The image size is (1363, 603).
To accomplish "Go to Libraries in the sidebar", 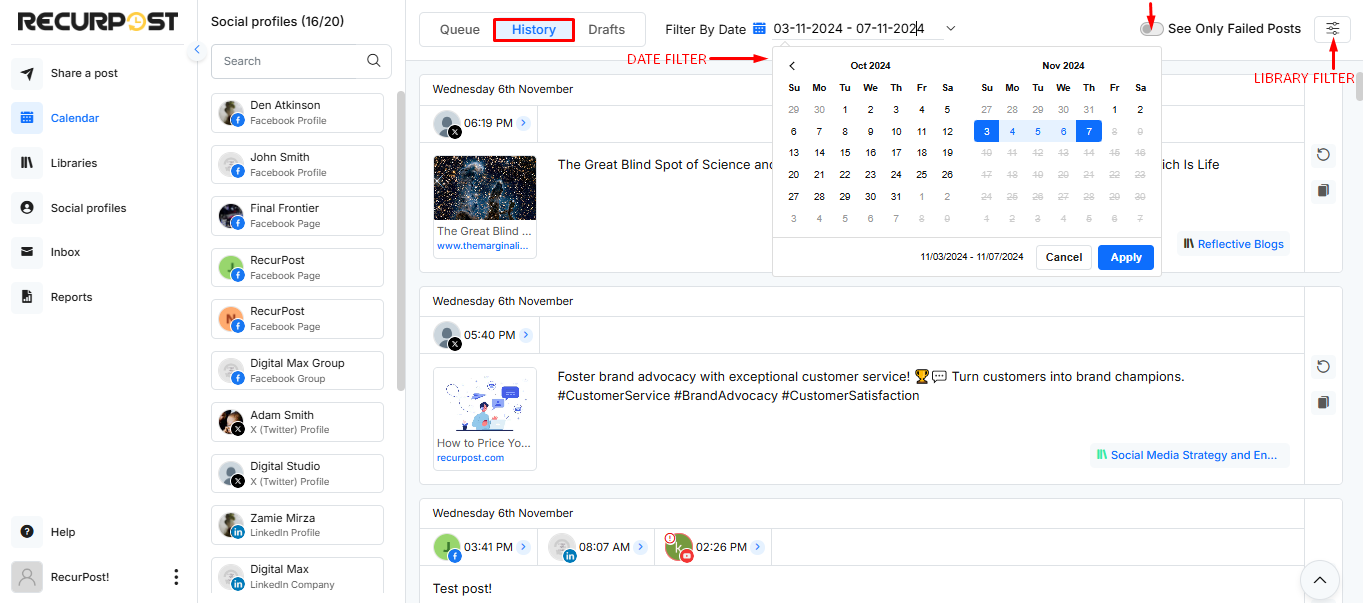I will [74, 163].
